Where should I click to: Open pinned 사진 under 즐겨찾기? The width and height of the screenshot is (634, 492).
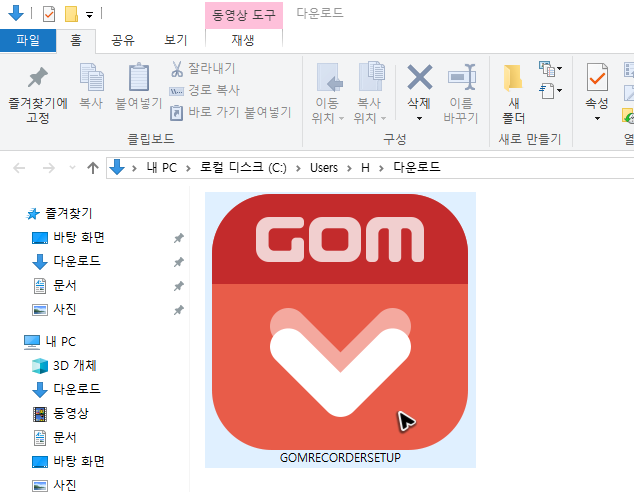point(55,310)
